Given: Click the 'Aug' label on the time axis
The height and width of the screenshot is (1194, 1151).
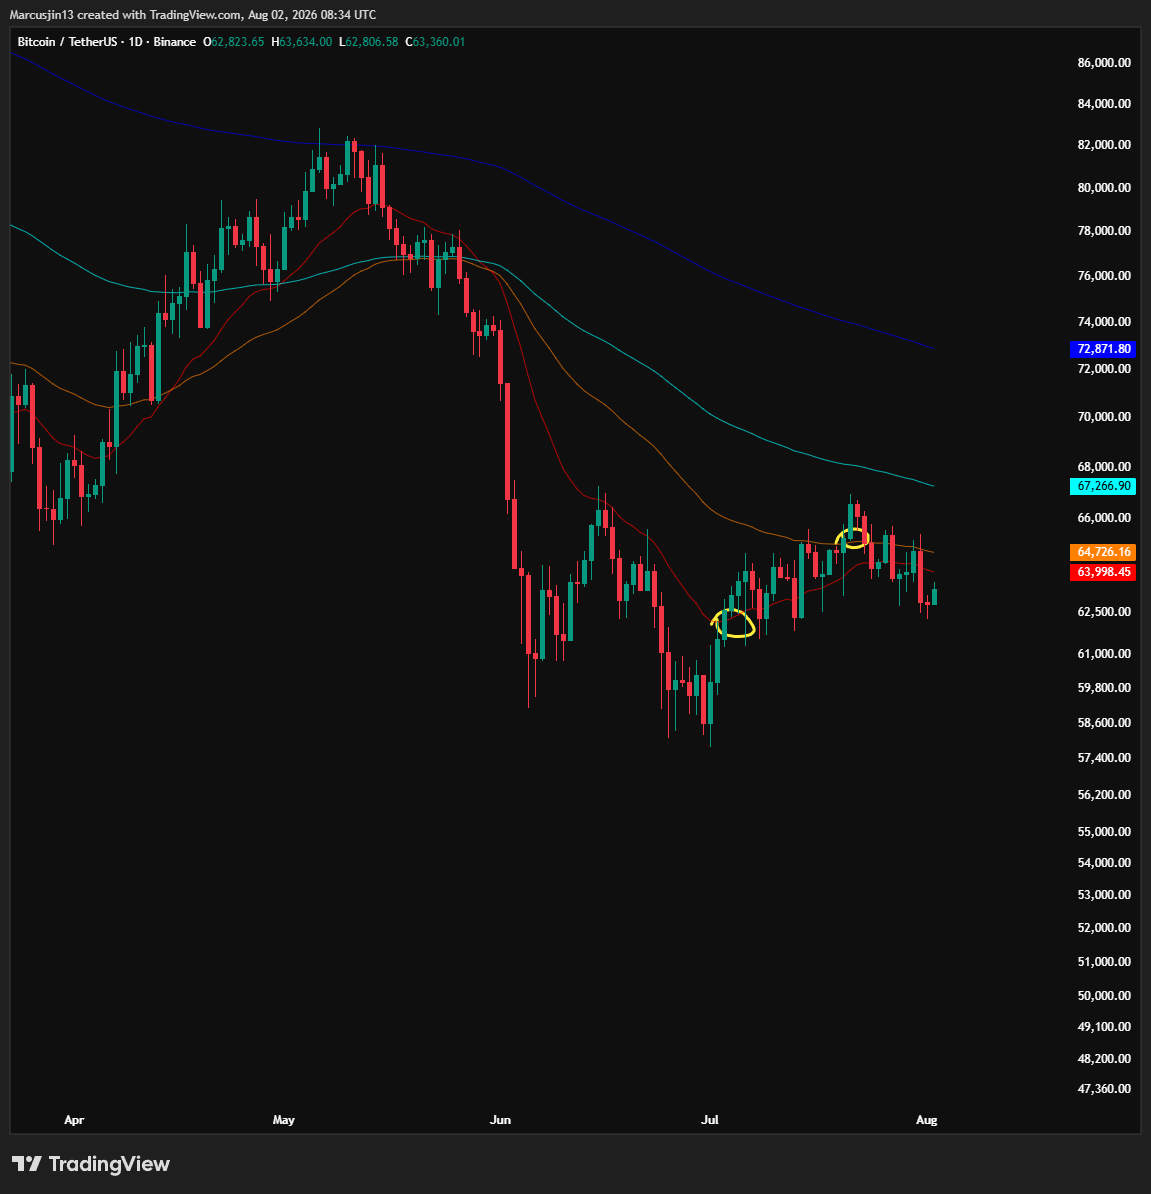Looking at the screenshot, I should click(926, 1119).
